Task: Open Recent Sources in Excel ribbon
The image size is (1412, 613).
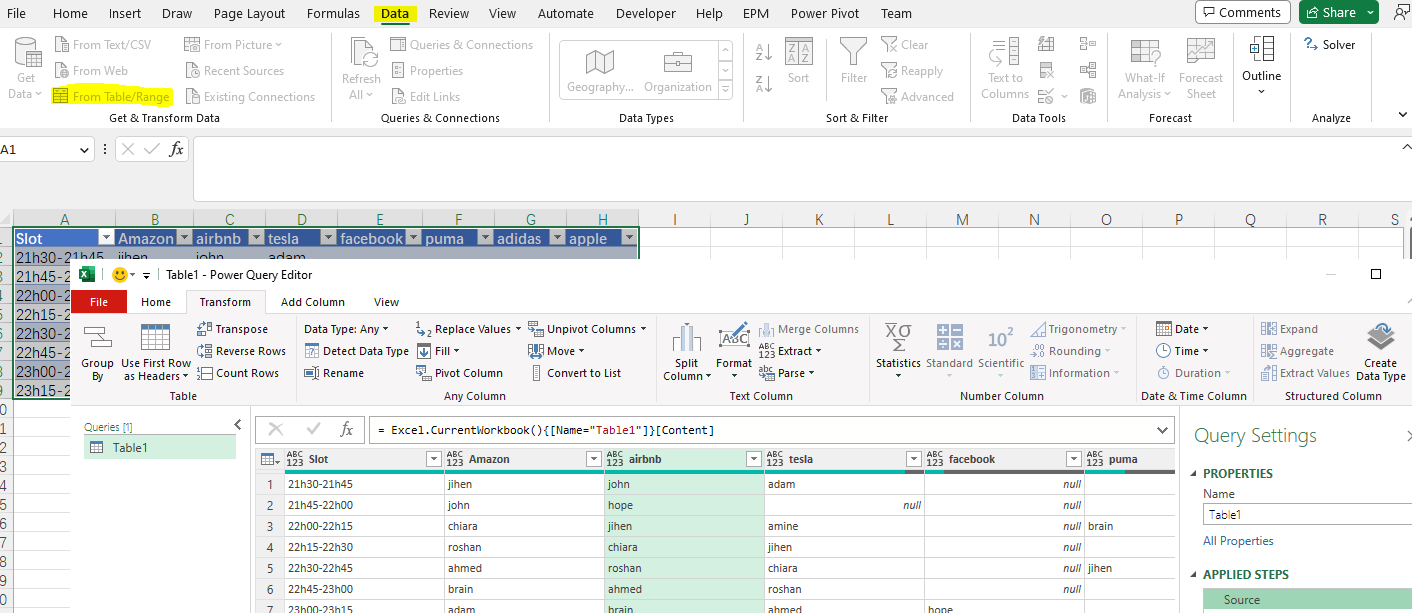Action: [234, 71]
